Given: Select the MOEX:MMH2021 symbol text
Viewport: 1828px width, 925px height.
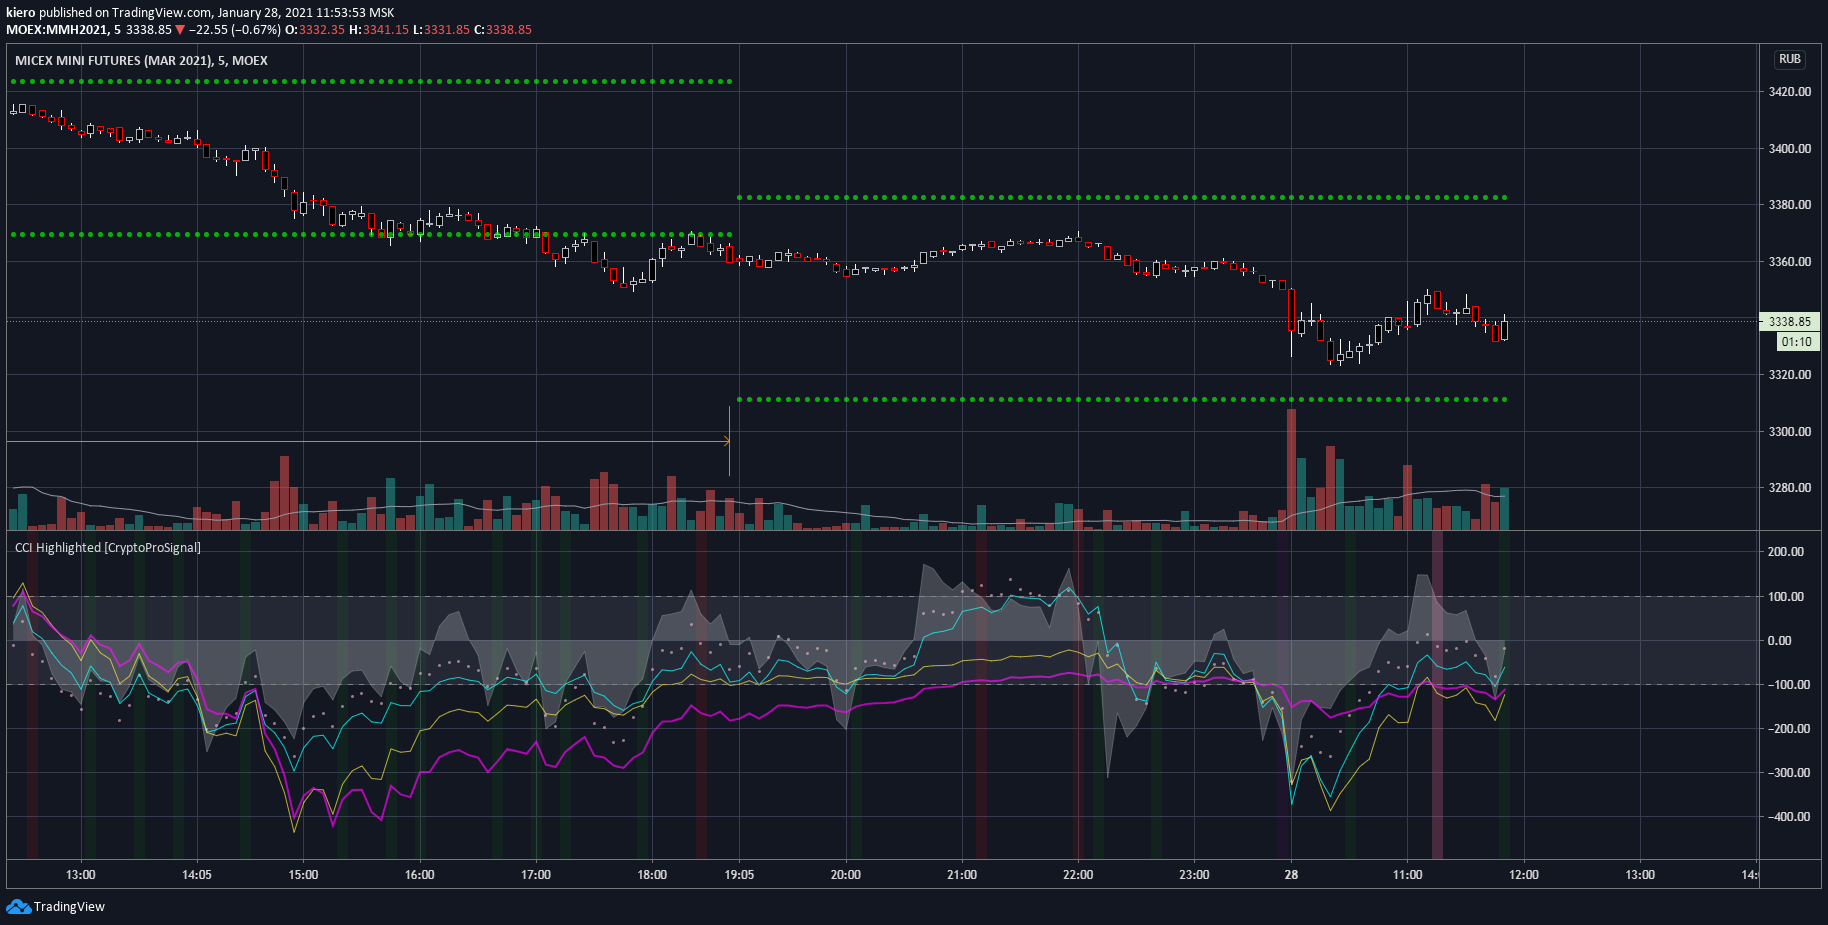Looking at the screenshot, I should tap(57, 30).
